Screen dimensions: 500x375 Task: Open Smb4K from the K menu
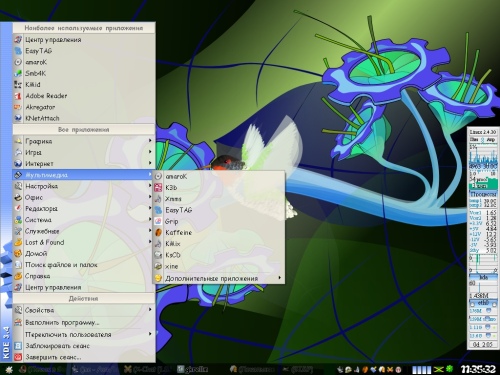tap(84, 74)
